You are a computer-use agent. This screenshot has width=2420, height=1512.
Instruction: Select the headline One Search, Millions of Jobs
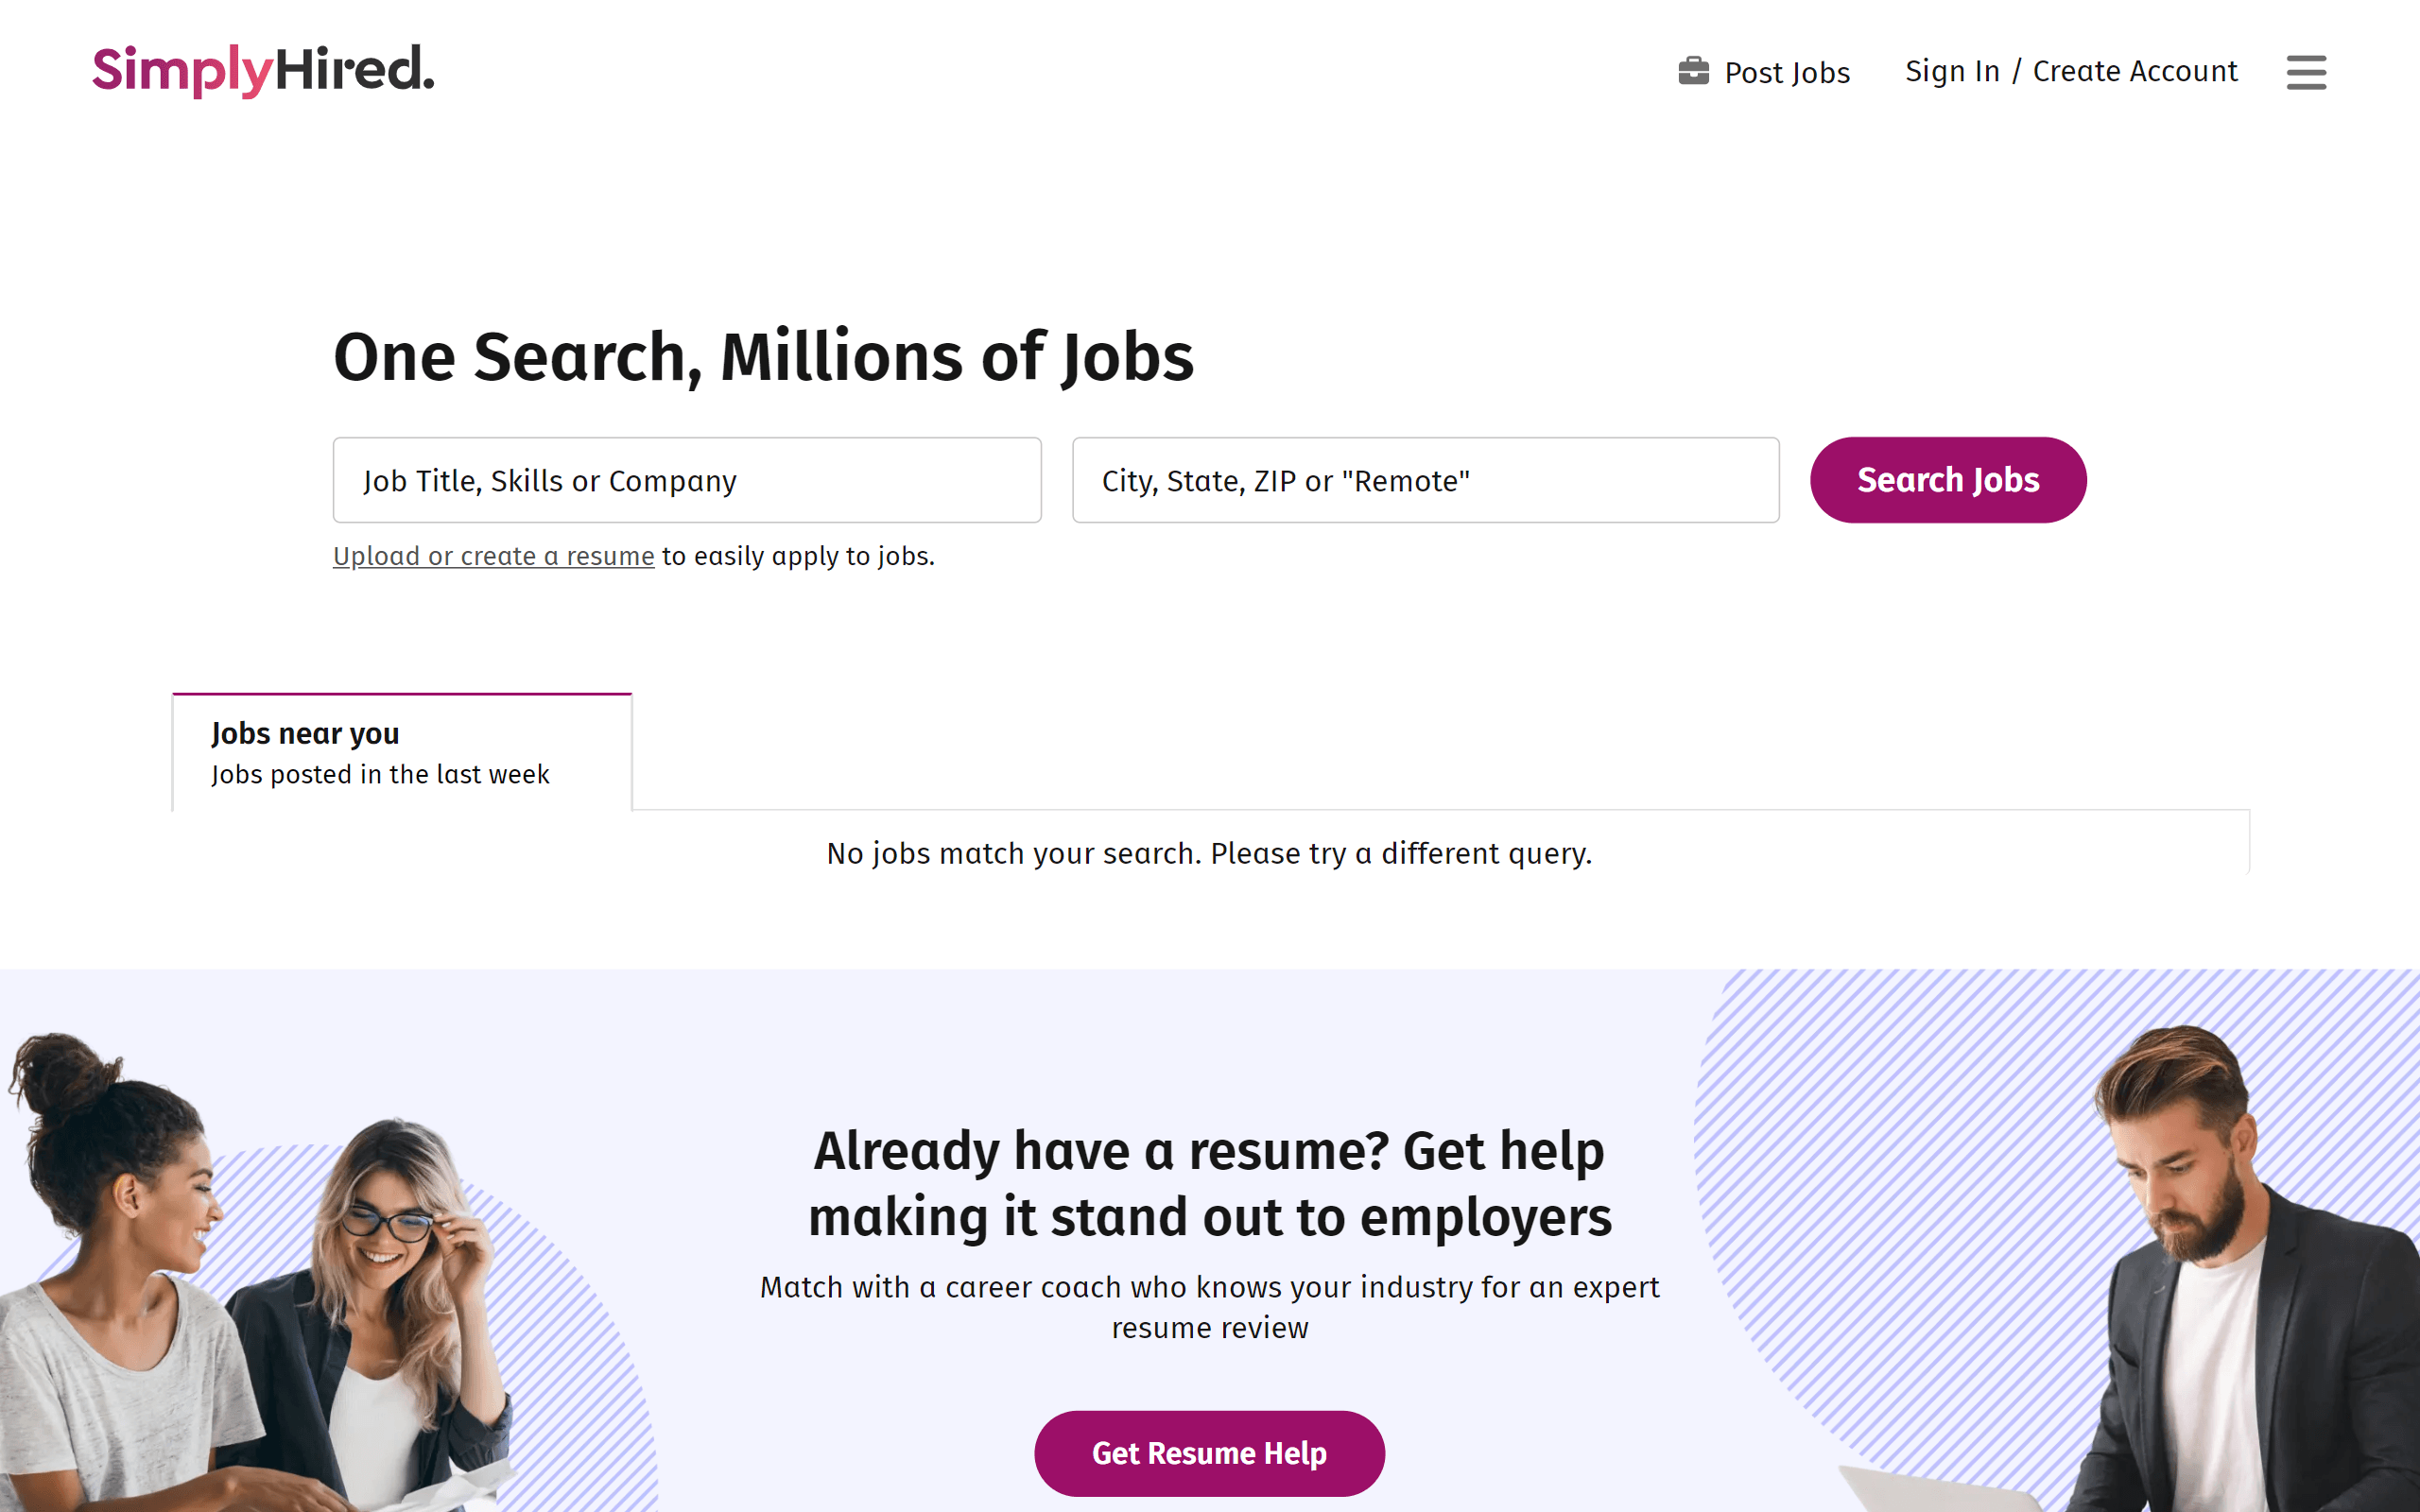[763, 357]
